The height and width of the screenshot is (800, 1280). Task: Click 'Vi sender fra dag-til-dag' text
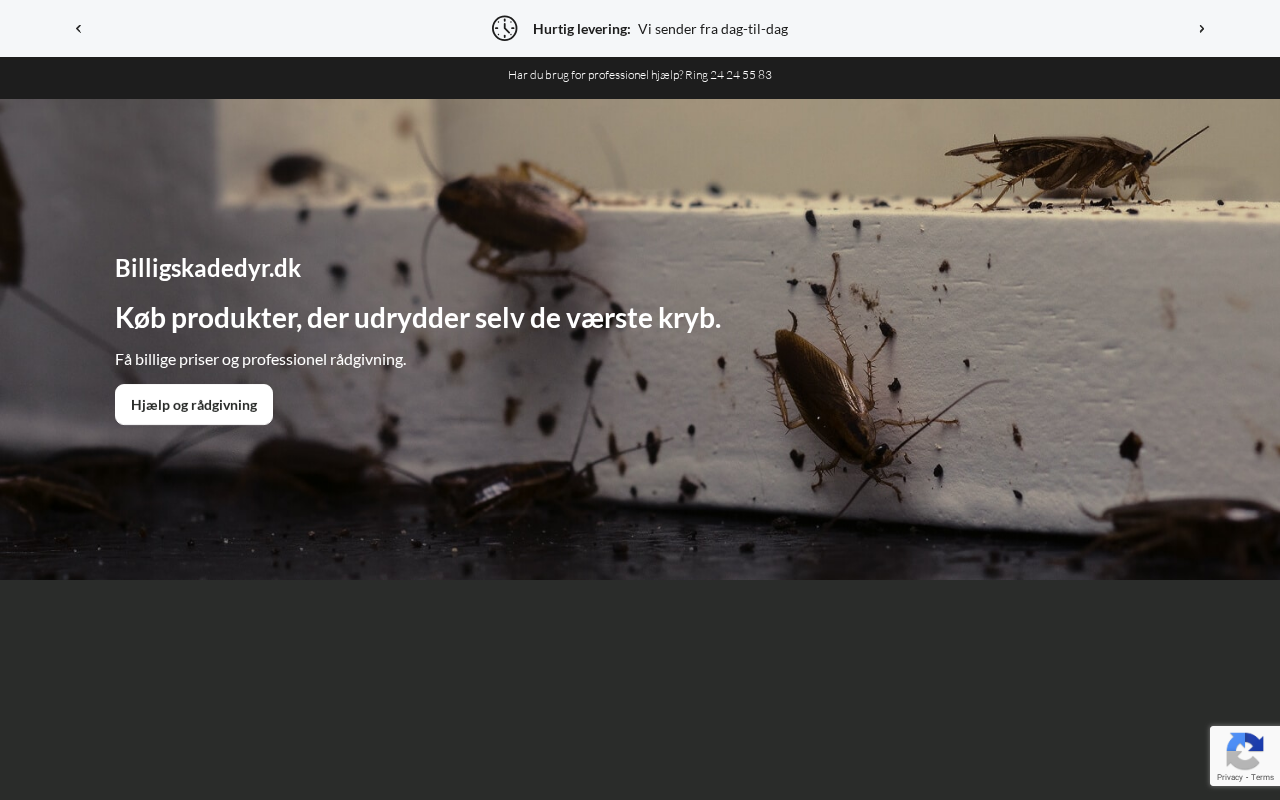pyautogui.click(x=713, y=29)
